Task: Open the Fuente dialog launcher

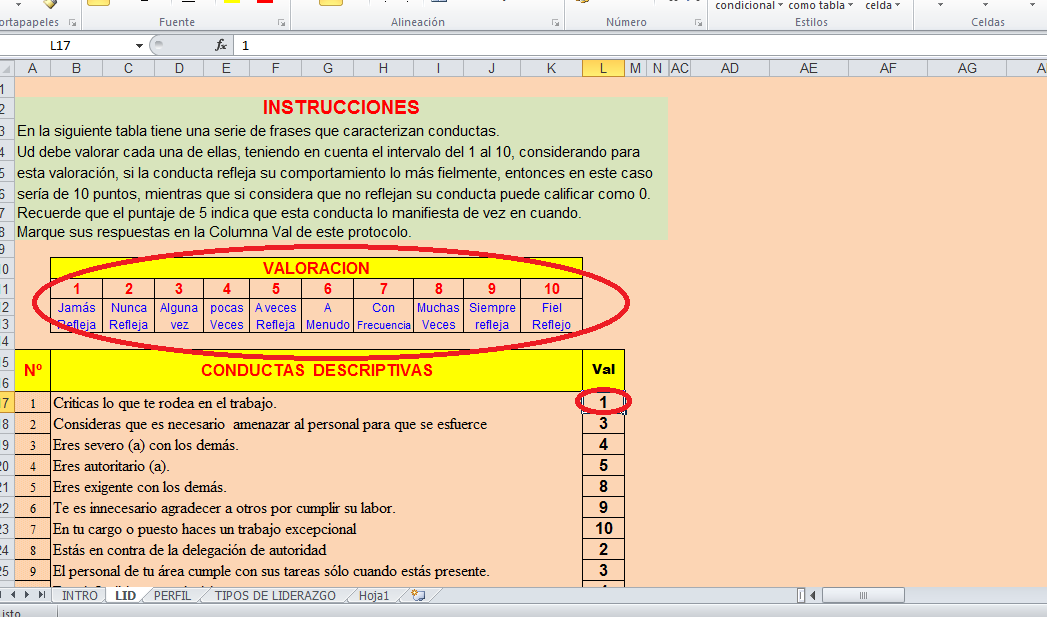Action: point(281,22)
